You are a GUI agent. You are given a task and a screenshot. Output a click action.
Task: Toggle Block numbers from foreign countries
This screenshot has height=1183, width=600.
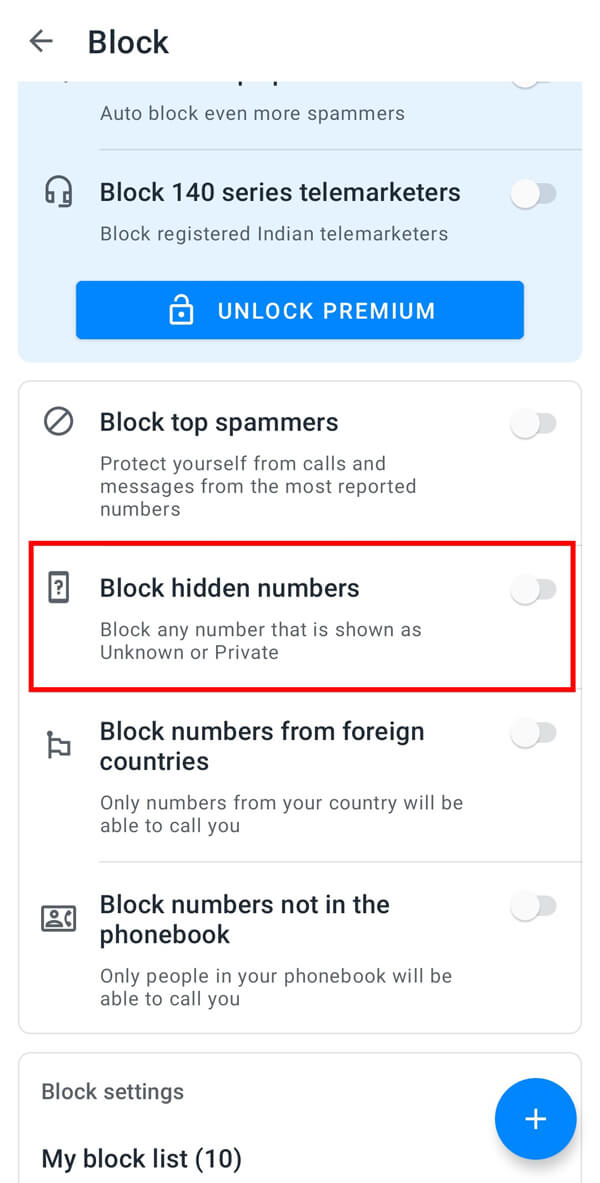(x=533, y=733)
